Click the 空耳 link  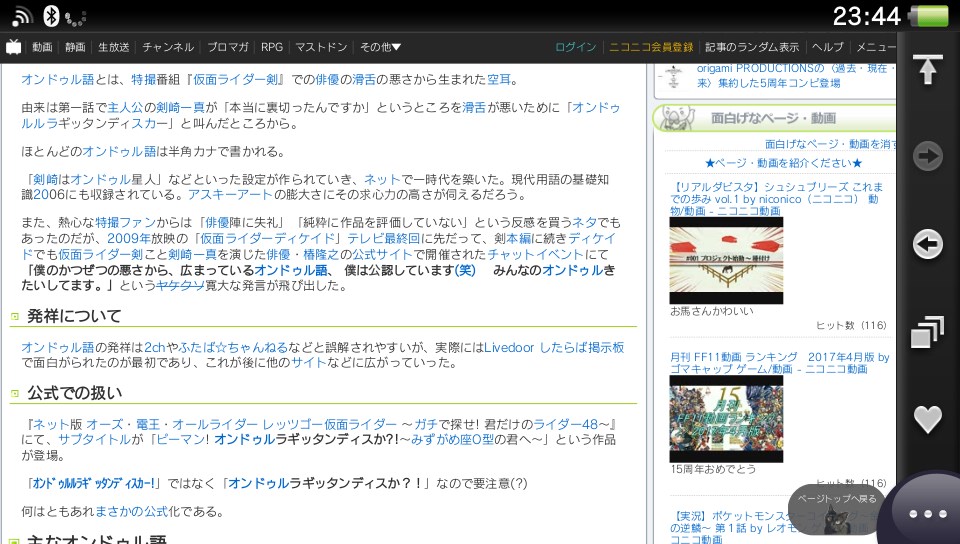pos(499,80)
